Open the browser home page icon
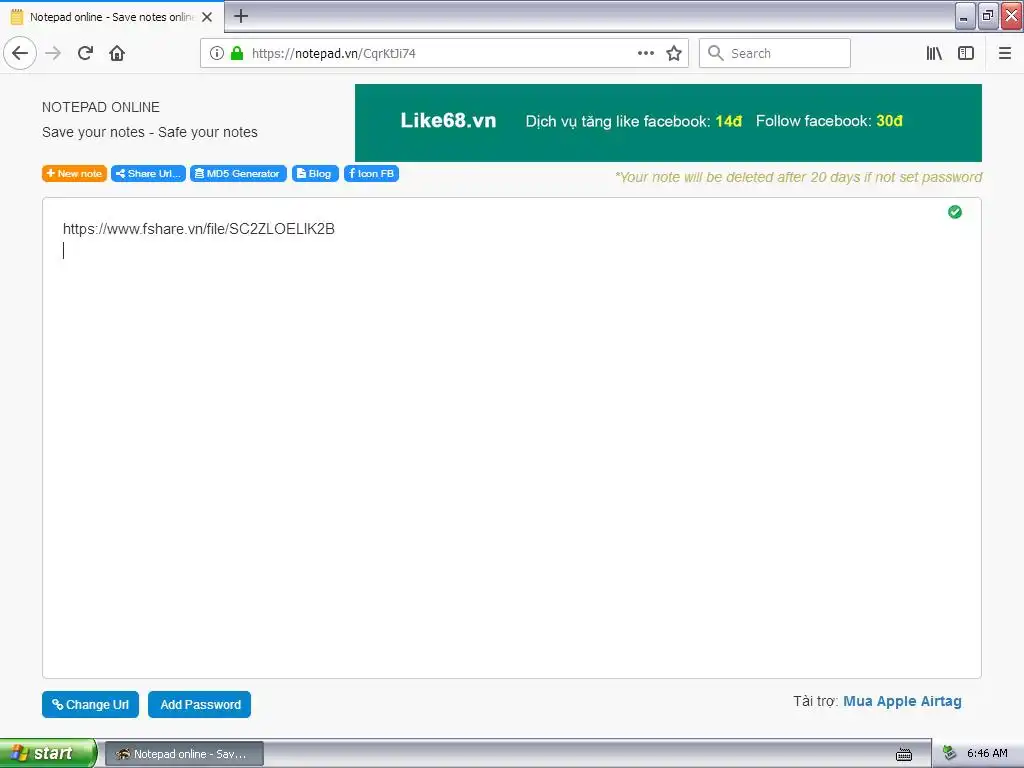1024x768 pixels. [x=117, y=53]
